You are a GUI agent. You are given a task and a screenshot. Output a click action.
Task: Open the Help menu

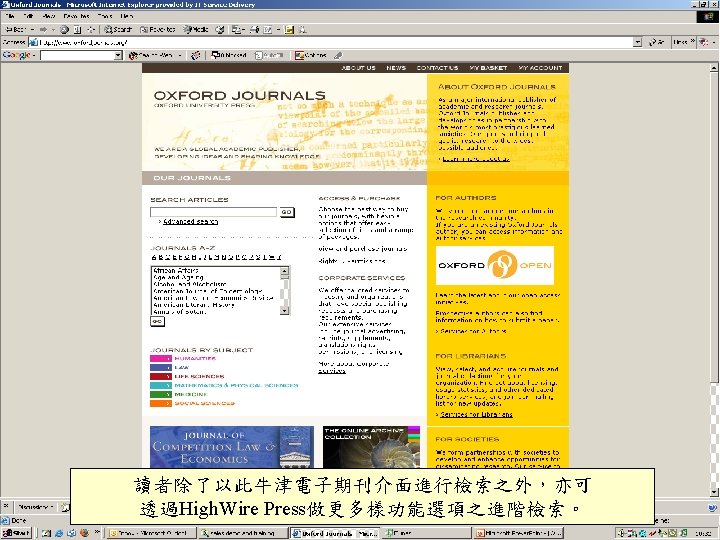point(127,16)
